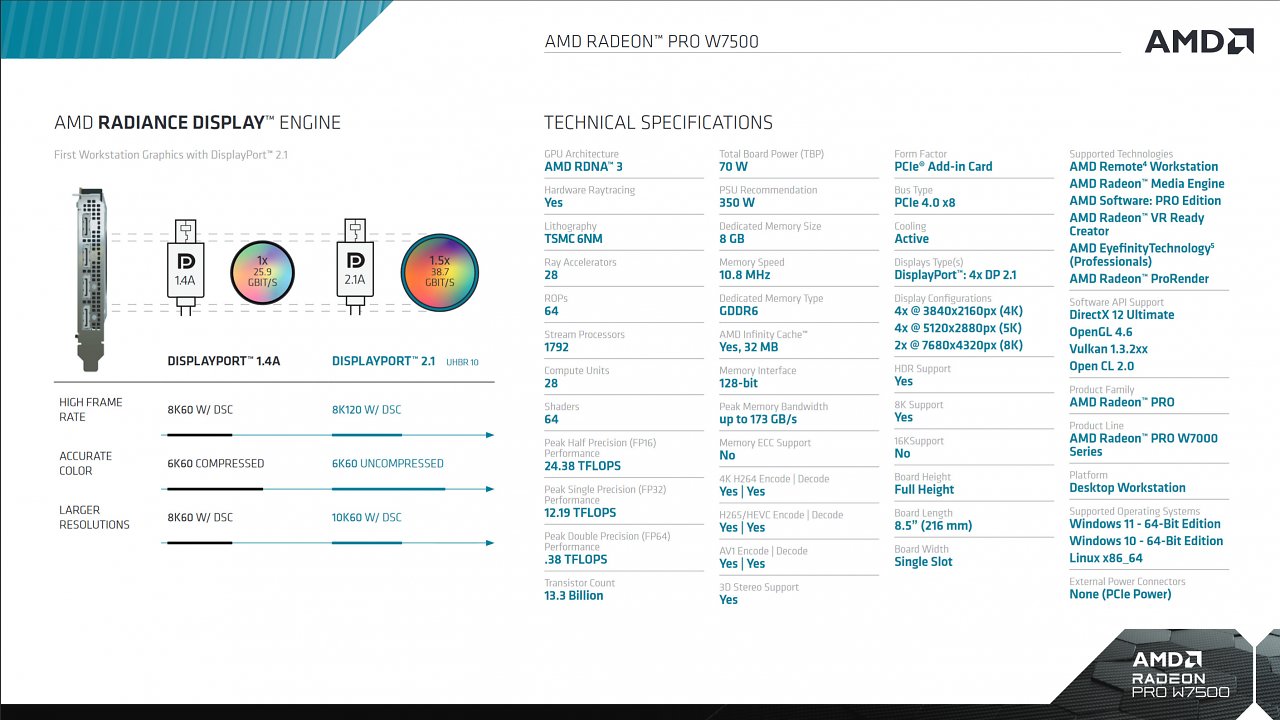1280x720 pixels.
Task: Click the 350 W PSU recommendation
Action: [x=737, y=203]
